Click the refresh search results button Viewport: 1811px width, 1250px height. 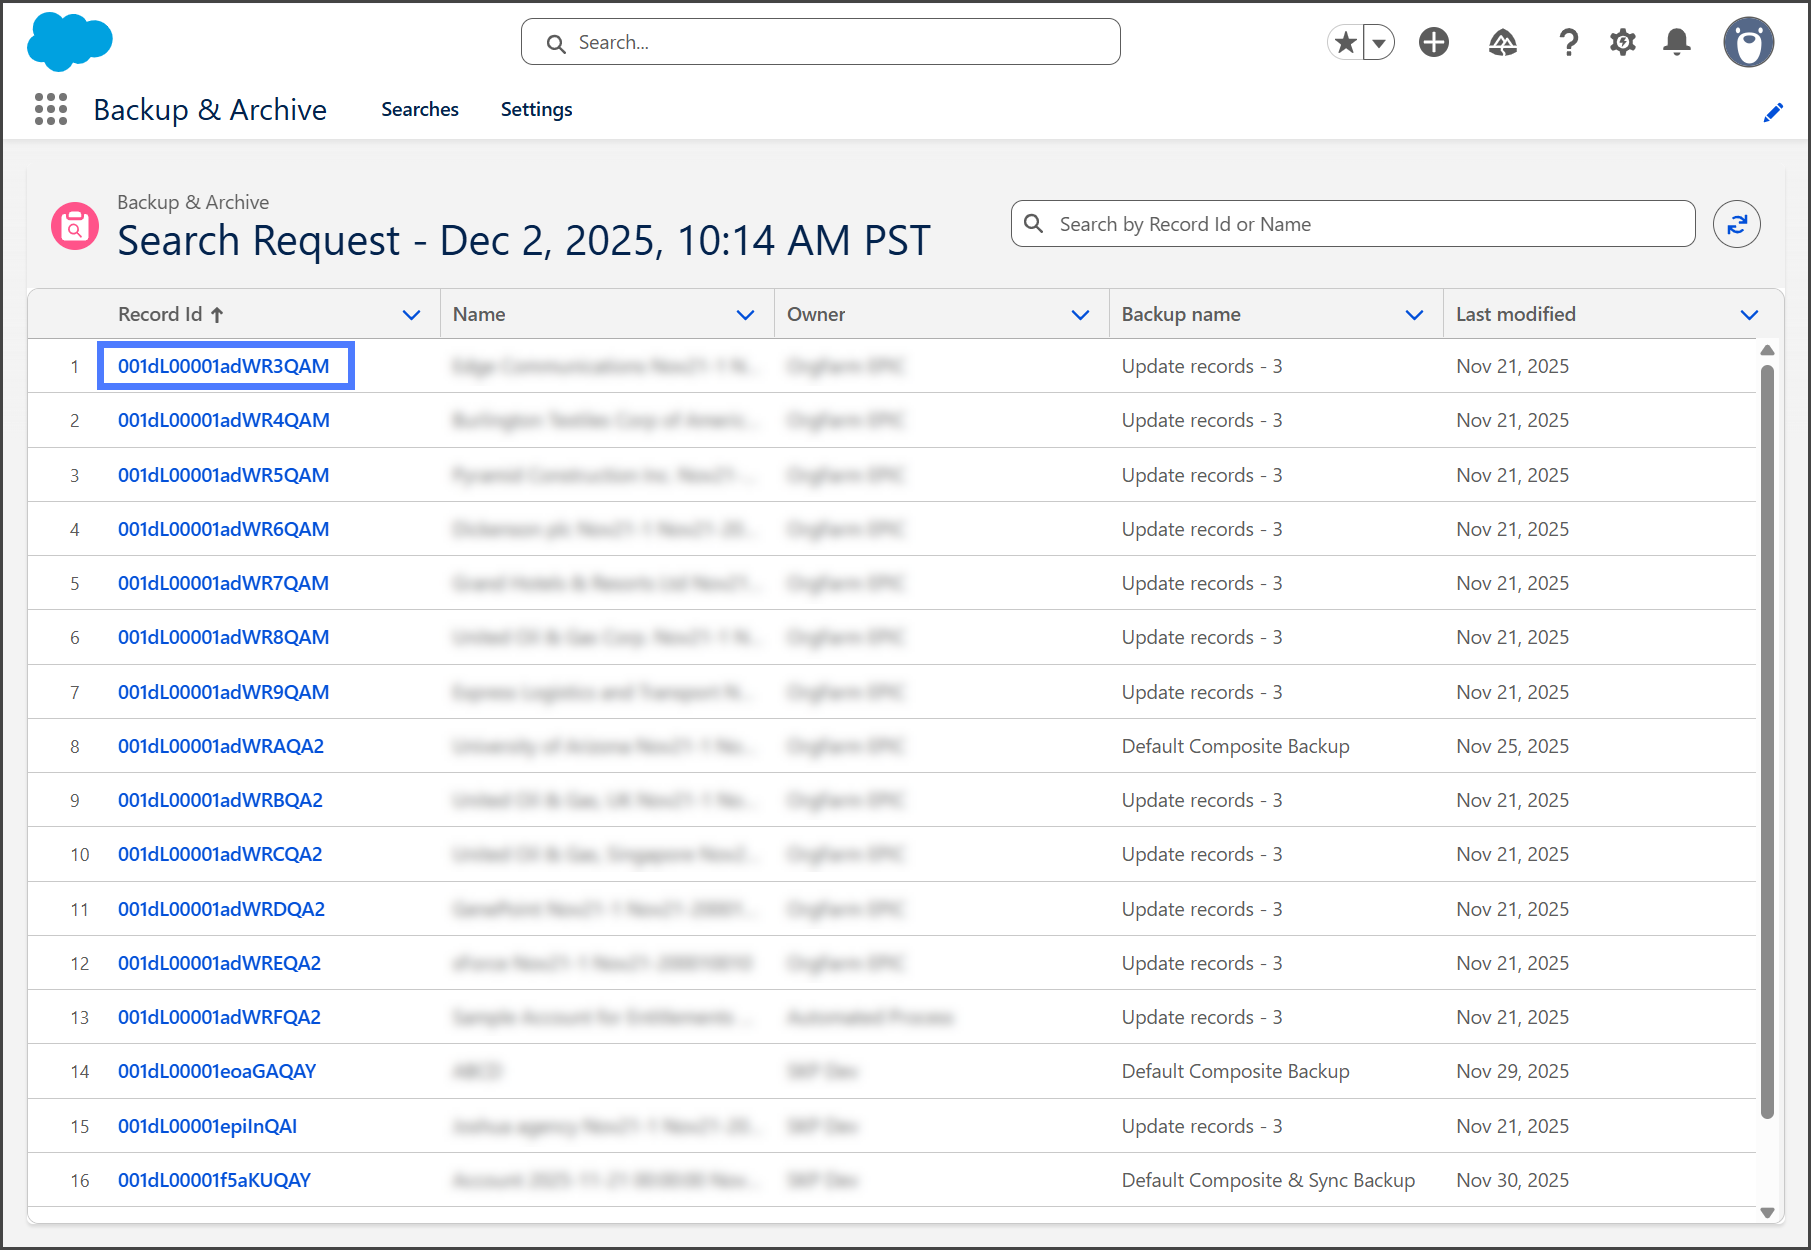(1736, 224)
